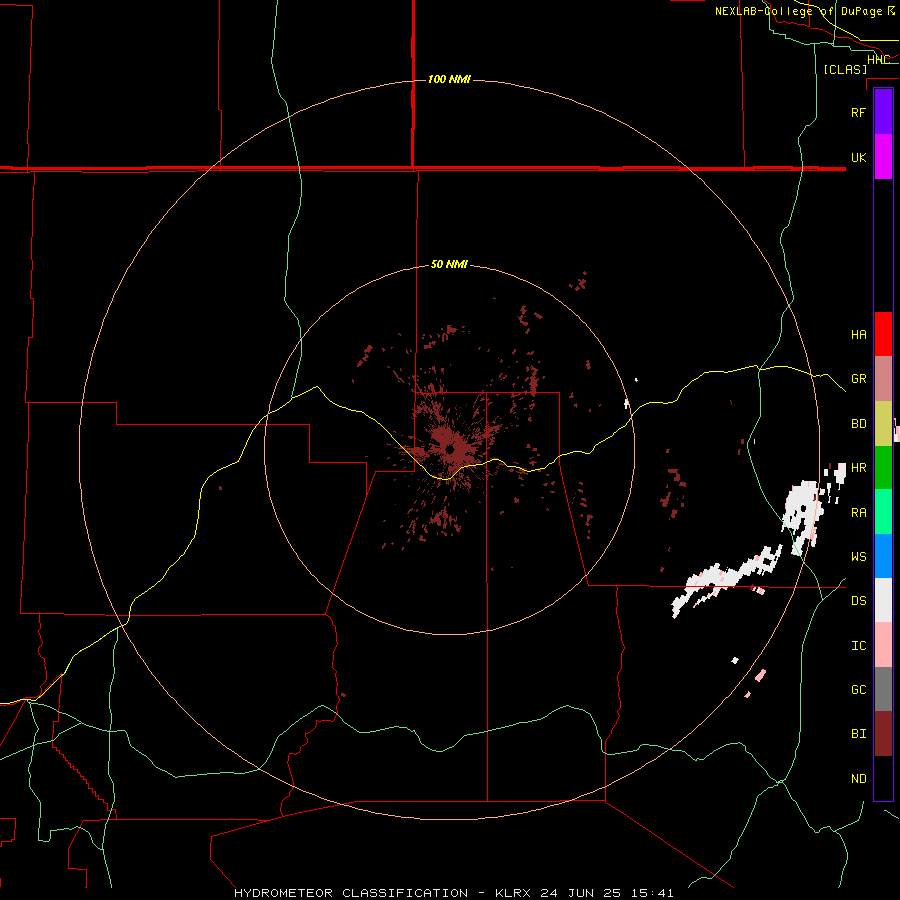Click the "50 NMI" range ring label
This screenshot has height=900, width=900.
pos(449,265)
